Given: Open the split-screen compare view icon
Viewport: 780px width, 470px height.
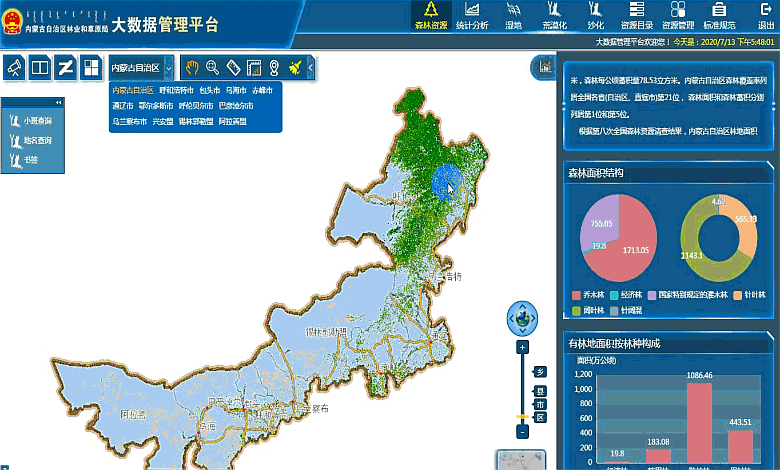Looking at the screenshot, I should click(40, 68).
